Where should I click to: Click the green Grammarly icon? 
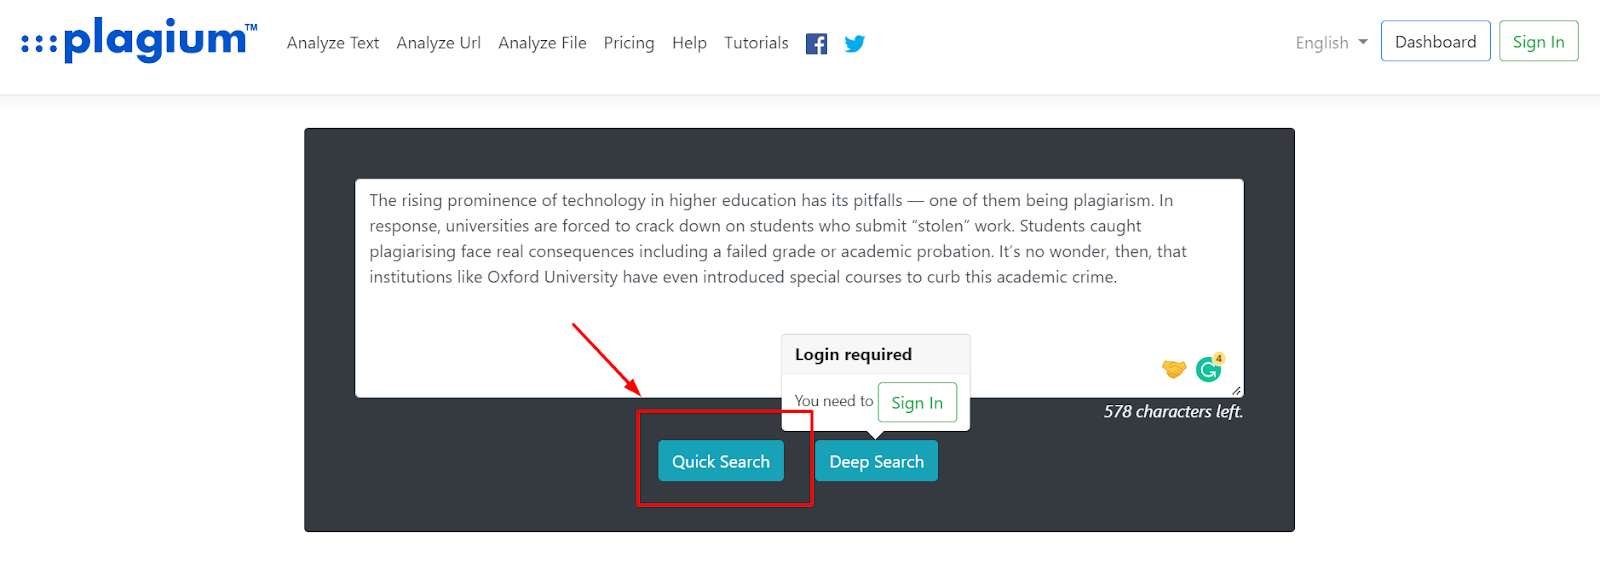[x=1208, y=370]
